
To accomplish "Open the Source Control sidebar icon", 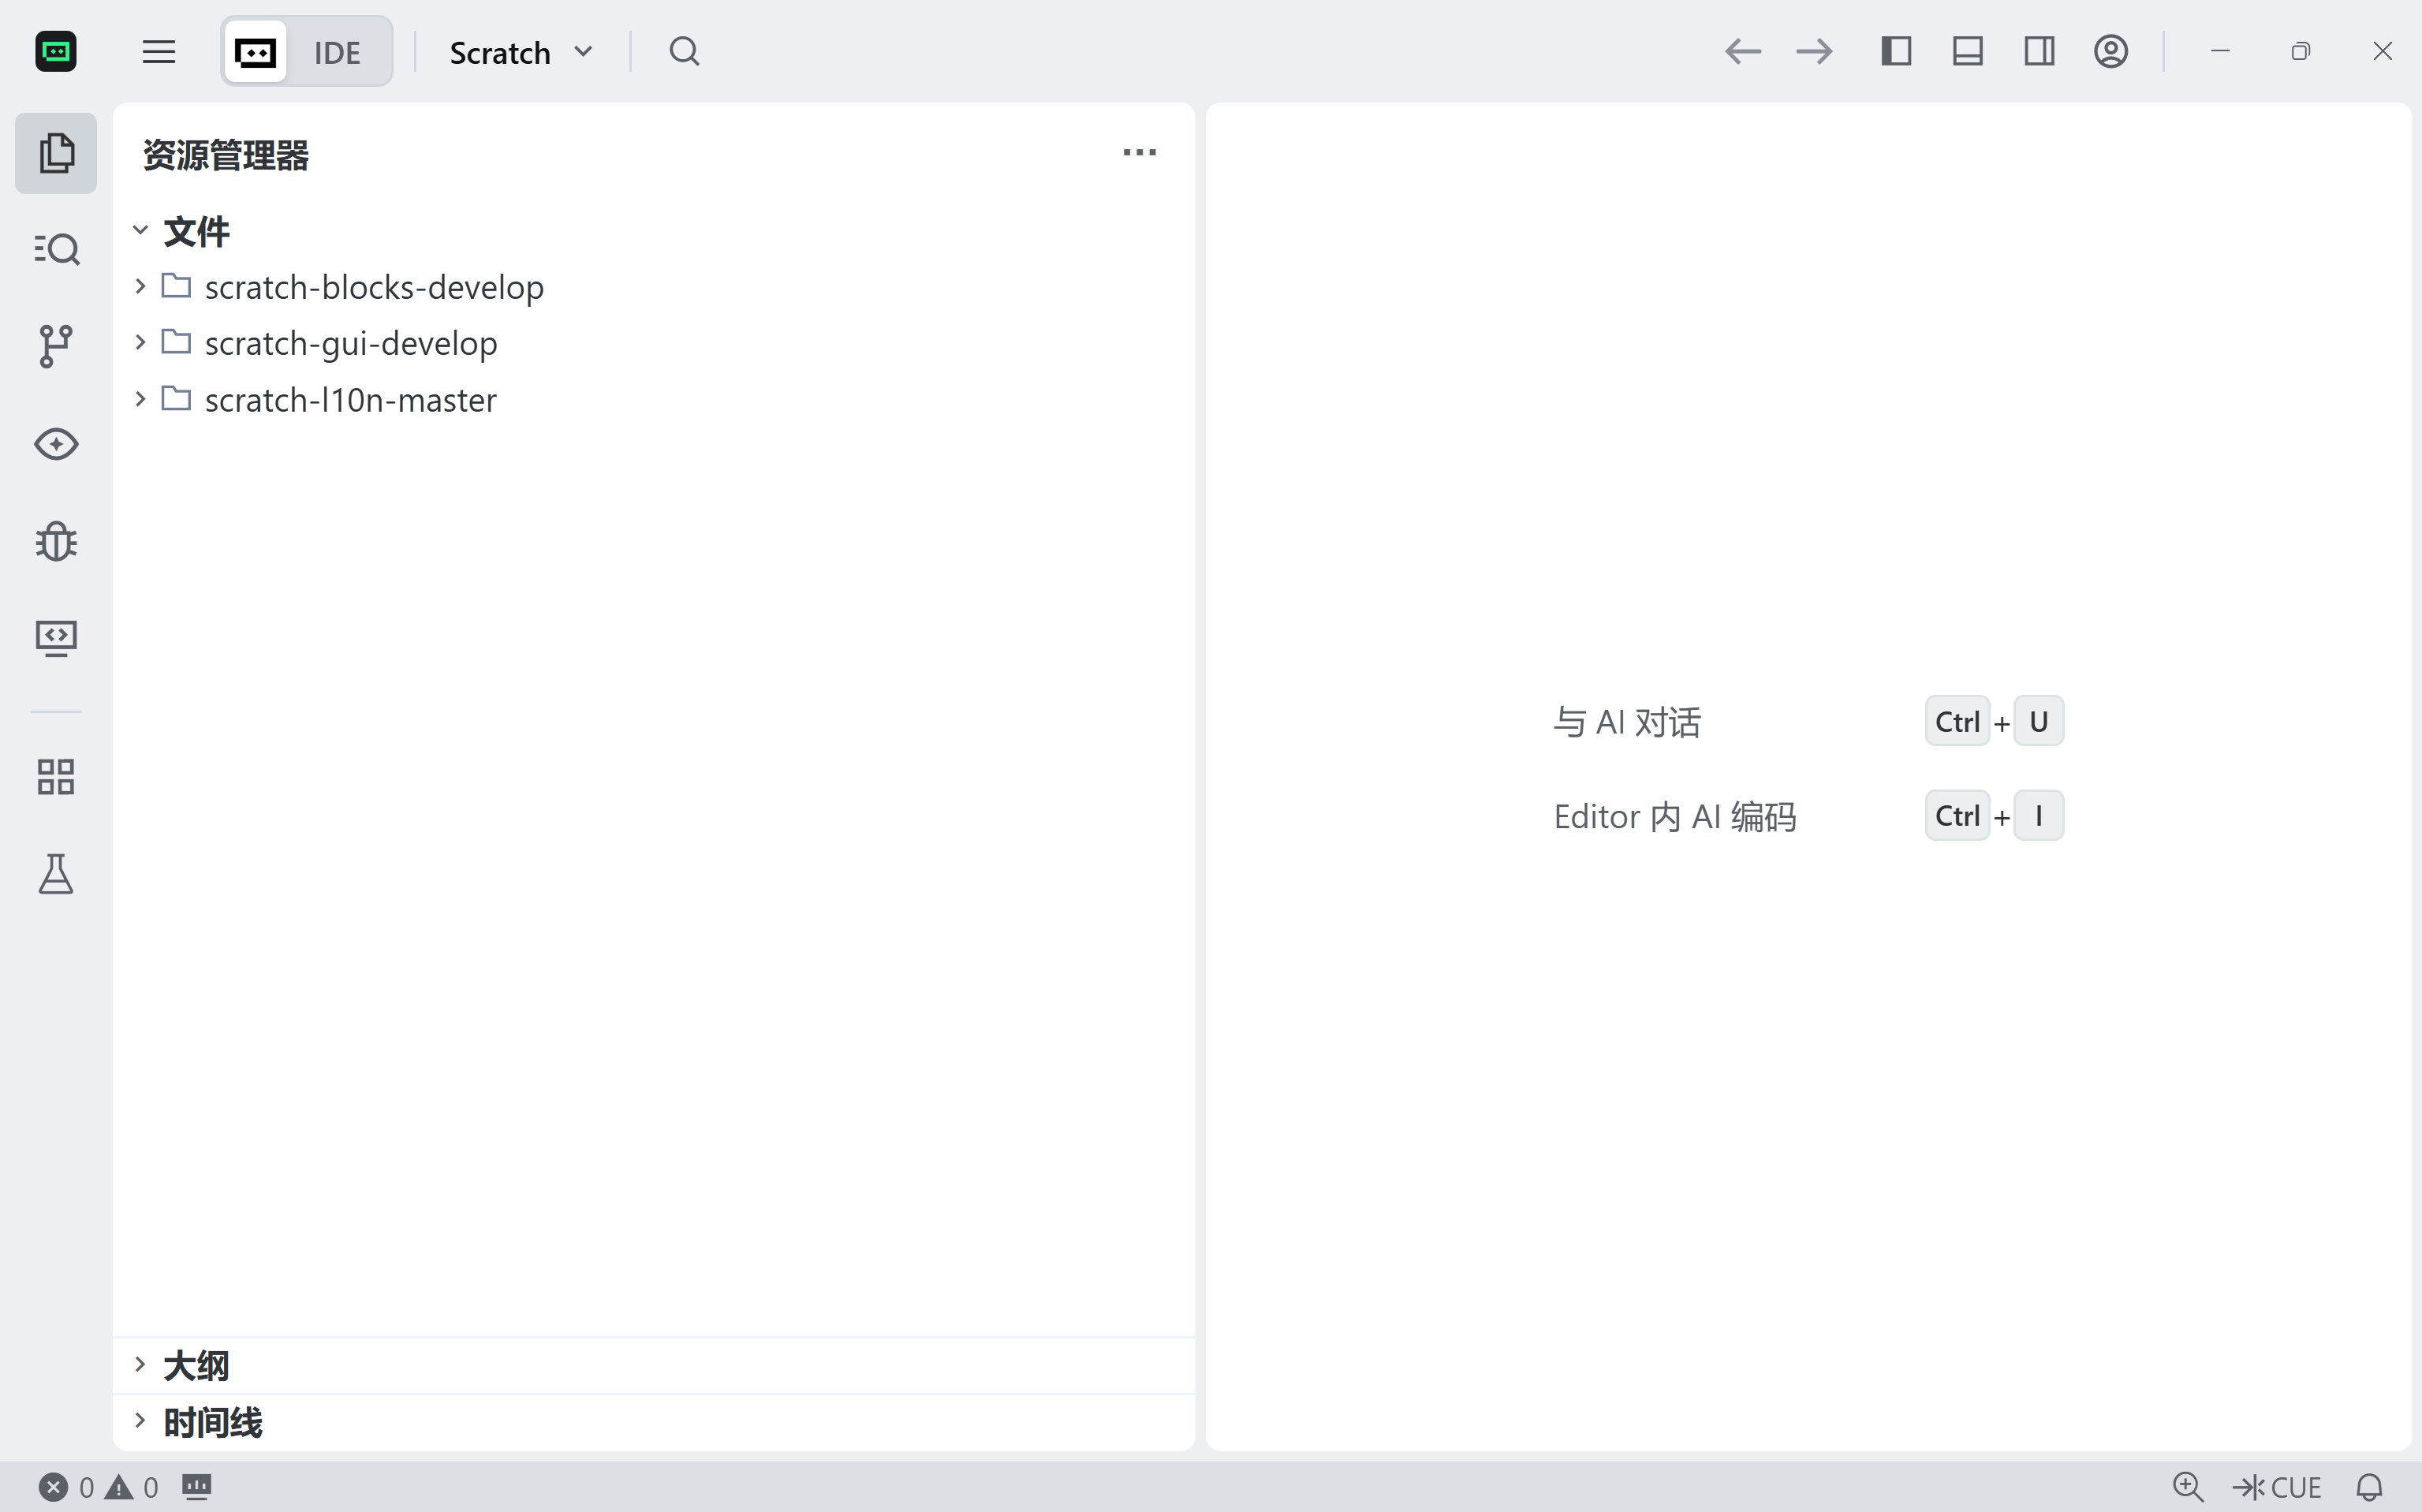I will [x=56, y=346].
